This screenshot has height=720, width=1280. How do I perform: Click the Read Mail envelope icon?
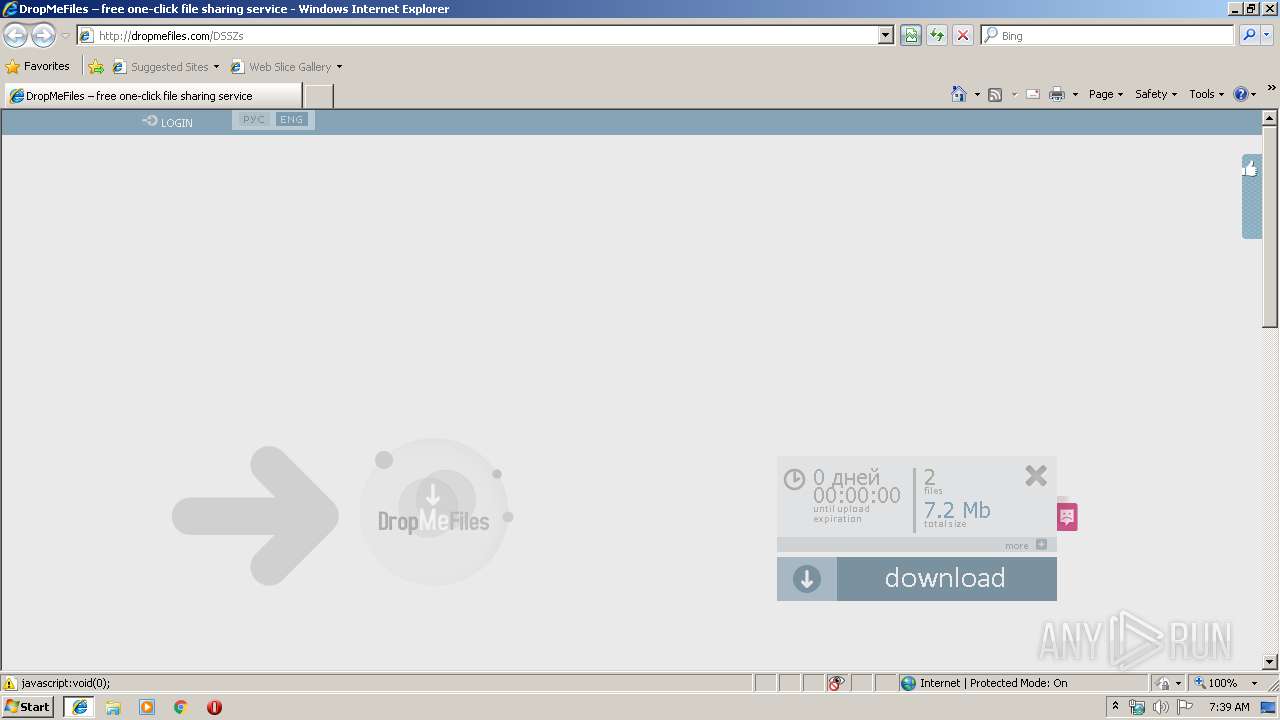[x=1033, y=94]
